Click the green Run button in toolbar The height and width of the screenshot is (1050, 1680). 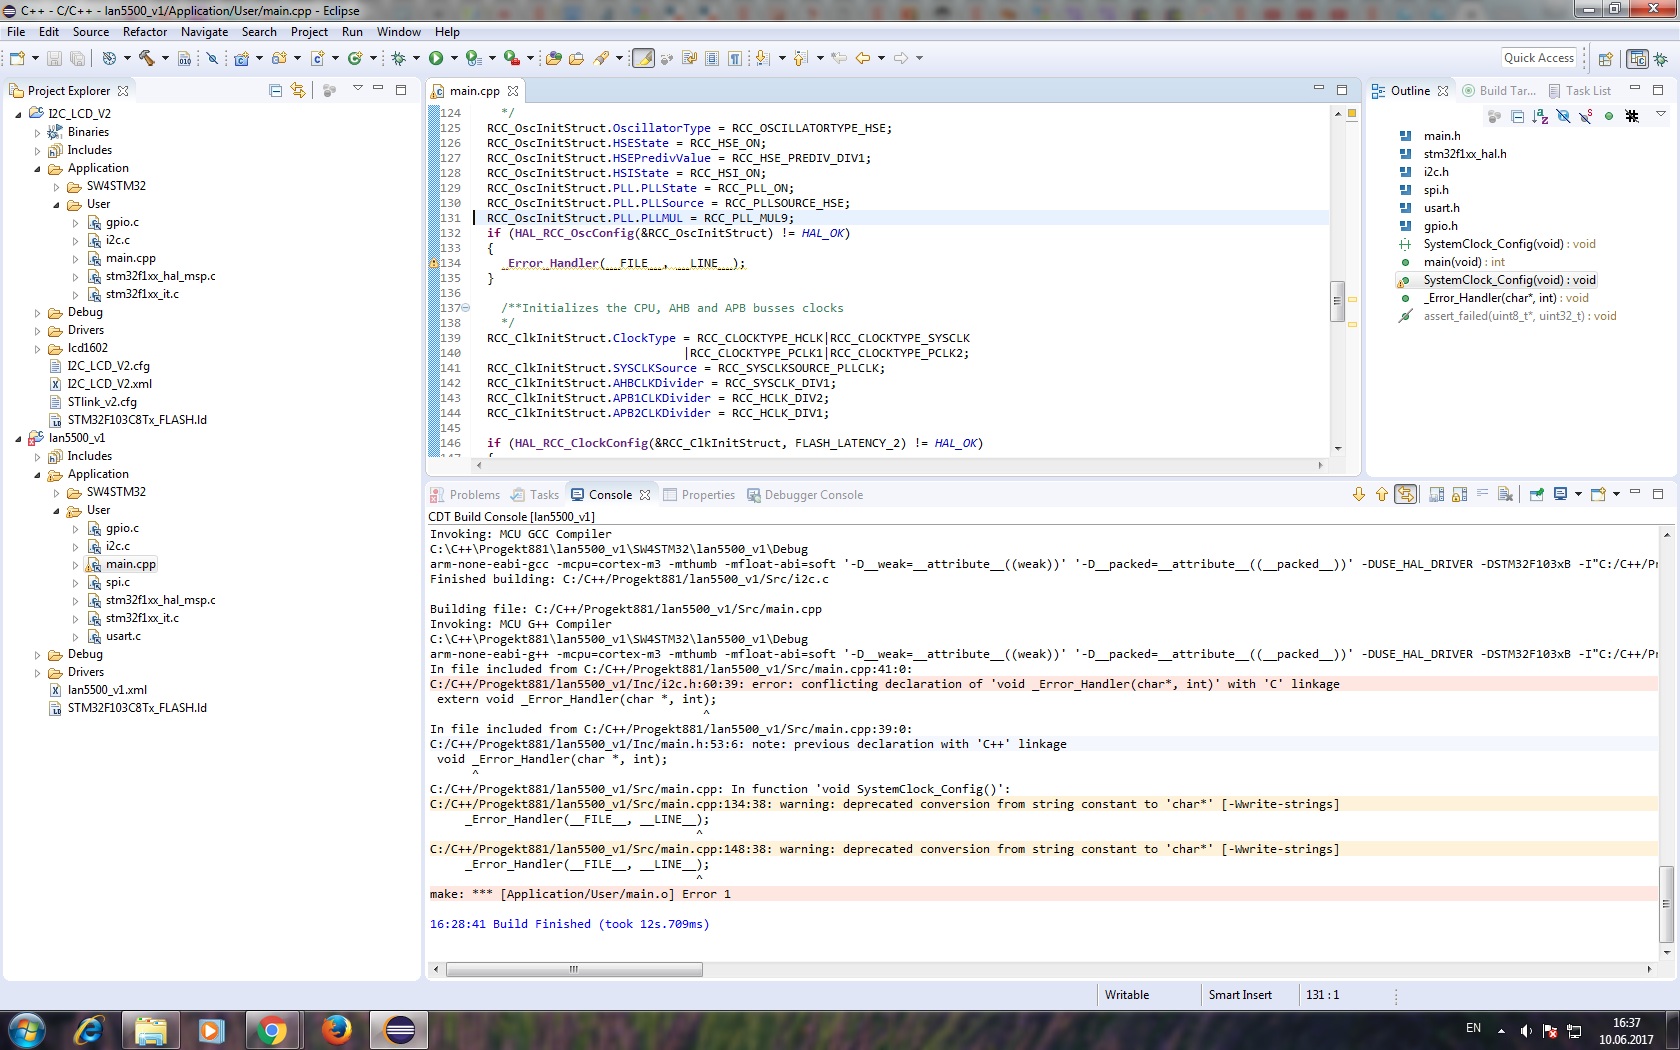[436, 58]
